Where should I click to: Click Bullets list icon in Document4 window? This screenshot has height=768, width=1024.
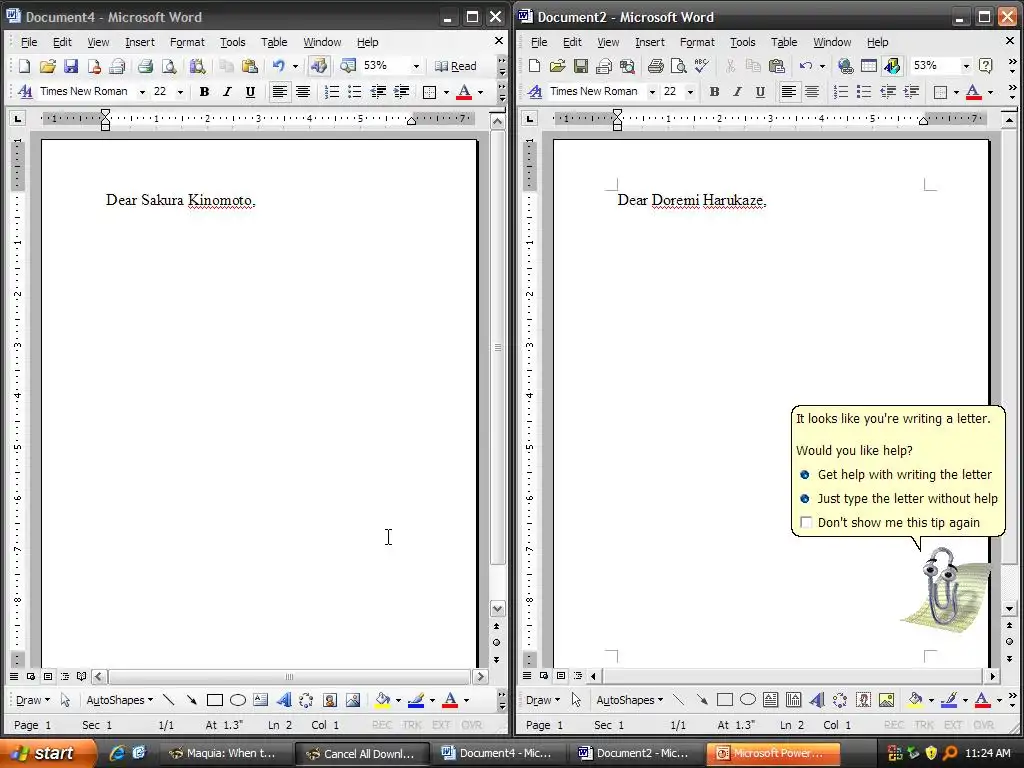coord(355,91)
